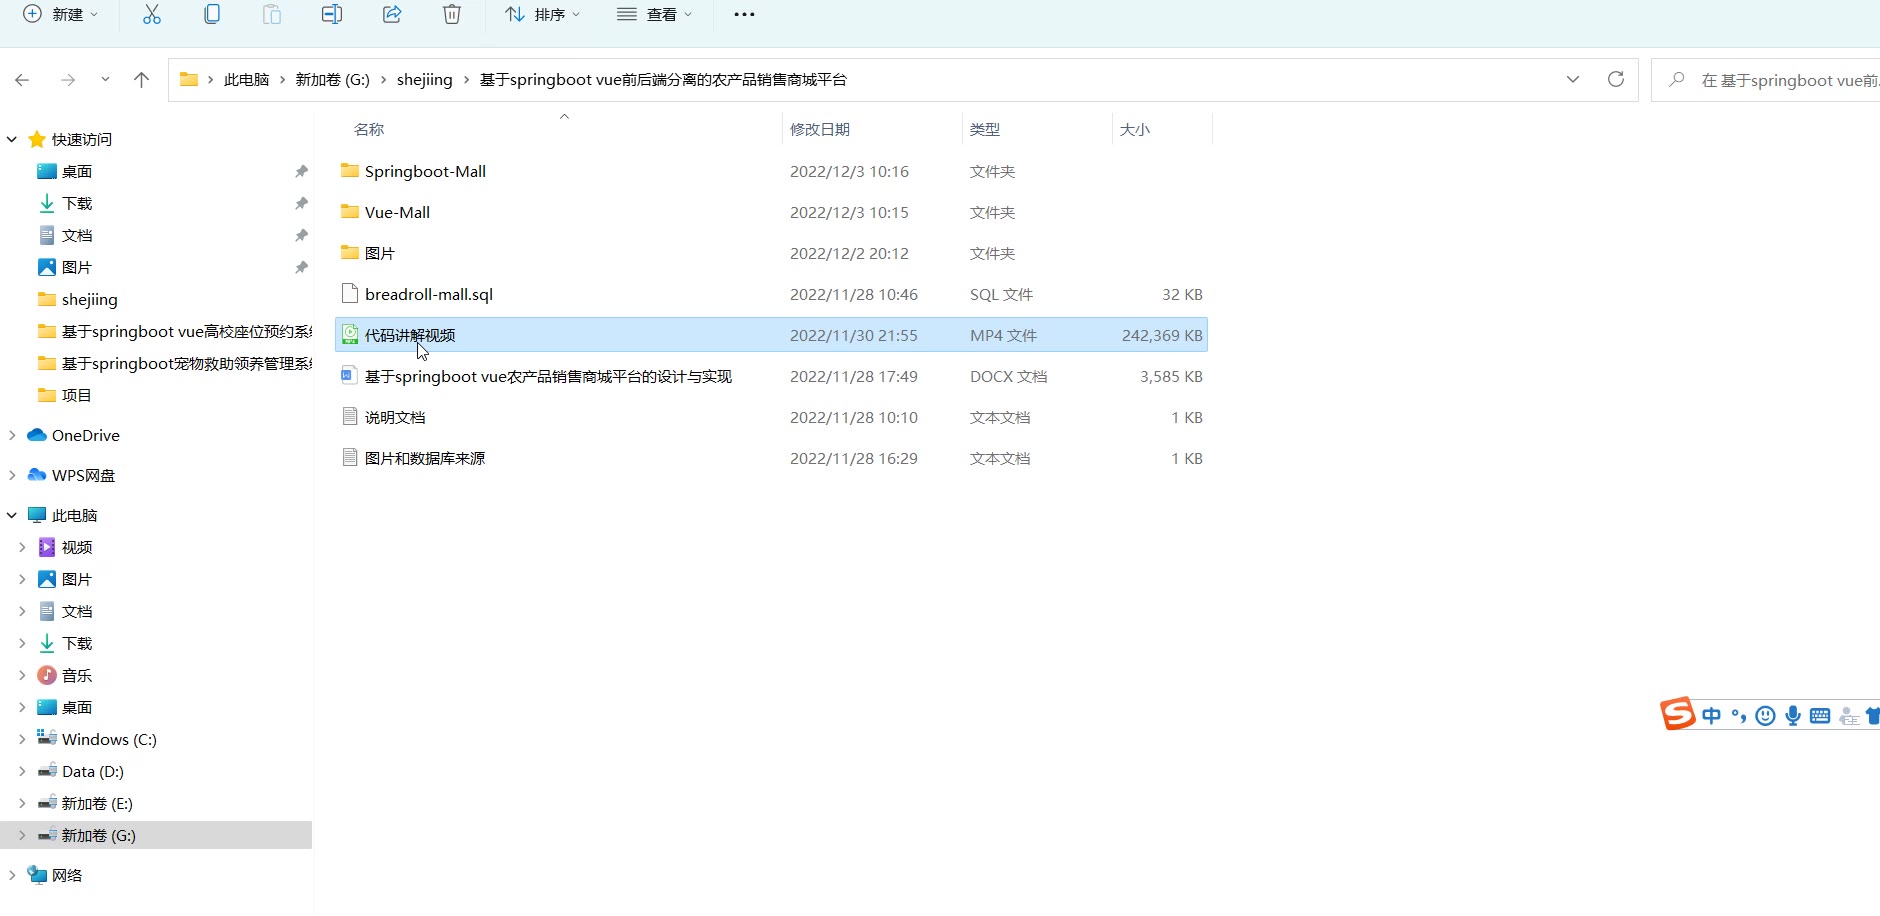The width and height of the screenshot is (1880, 916).
Task: Select breadroll-mall.sql file
Action: point(771,294)
